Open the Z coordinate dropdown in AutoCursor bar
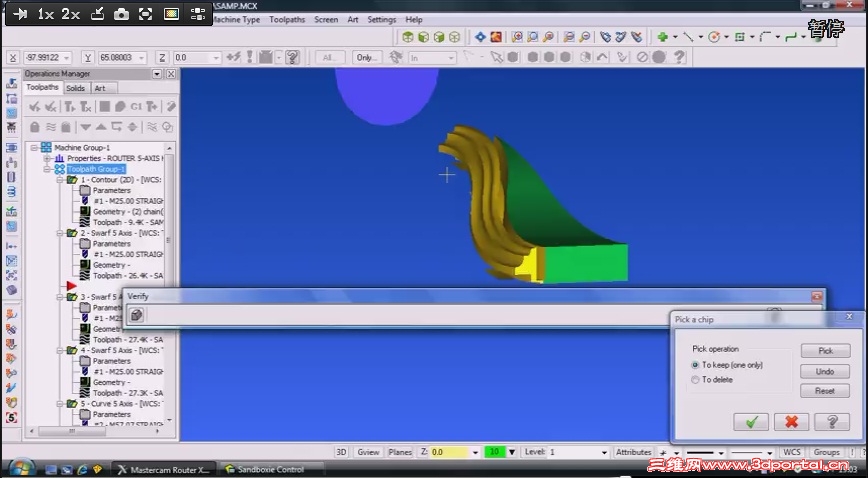The height and width of the screenshot is (478, 868). click(x=216, y=58)
